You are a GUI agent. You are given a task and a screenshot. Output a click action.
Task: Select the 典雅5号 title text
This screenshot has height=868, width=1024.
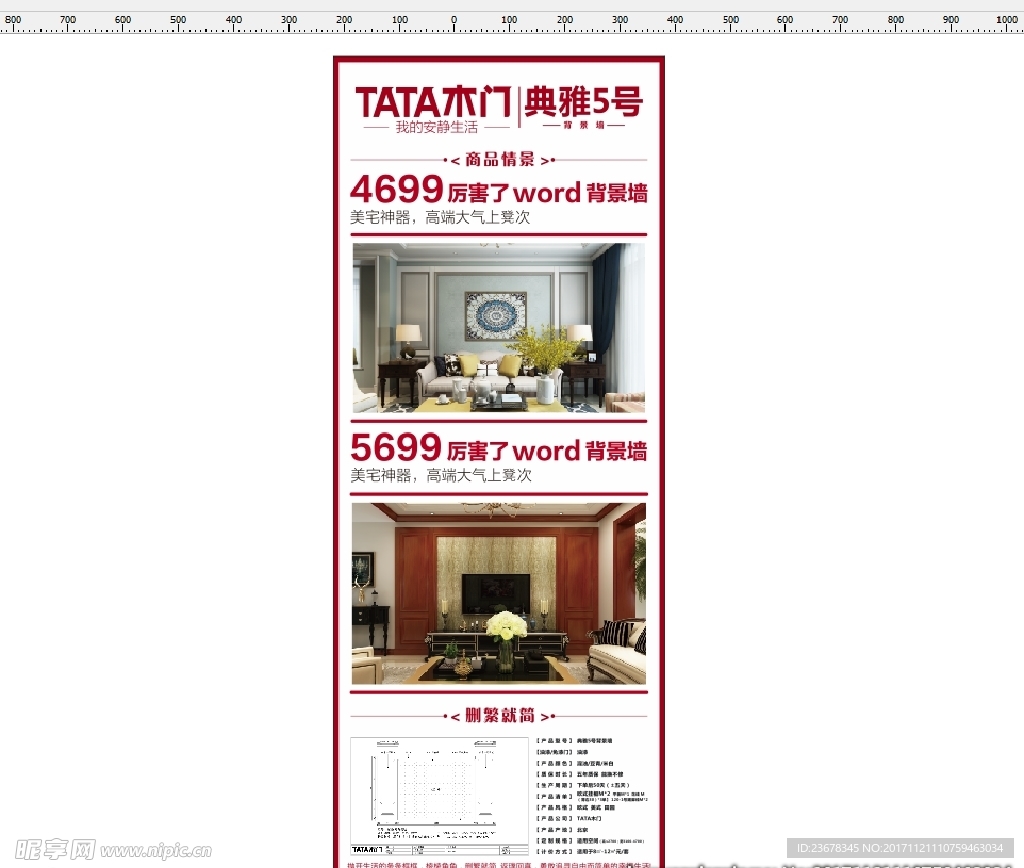[583, 102]
